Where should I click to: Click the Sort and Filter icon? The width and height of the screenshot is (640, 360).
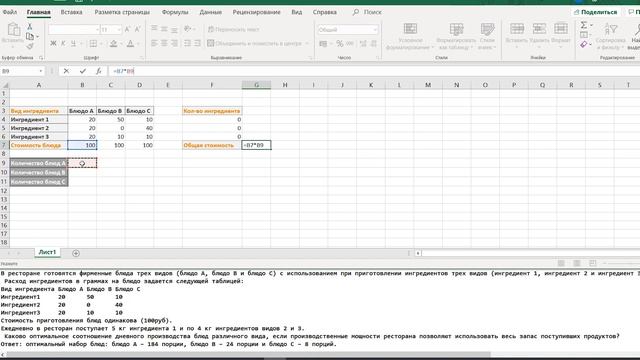coord(610,29)
